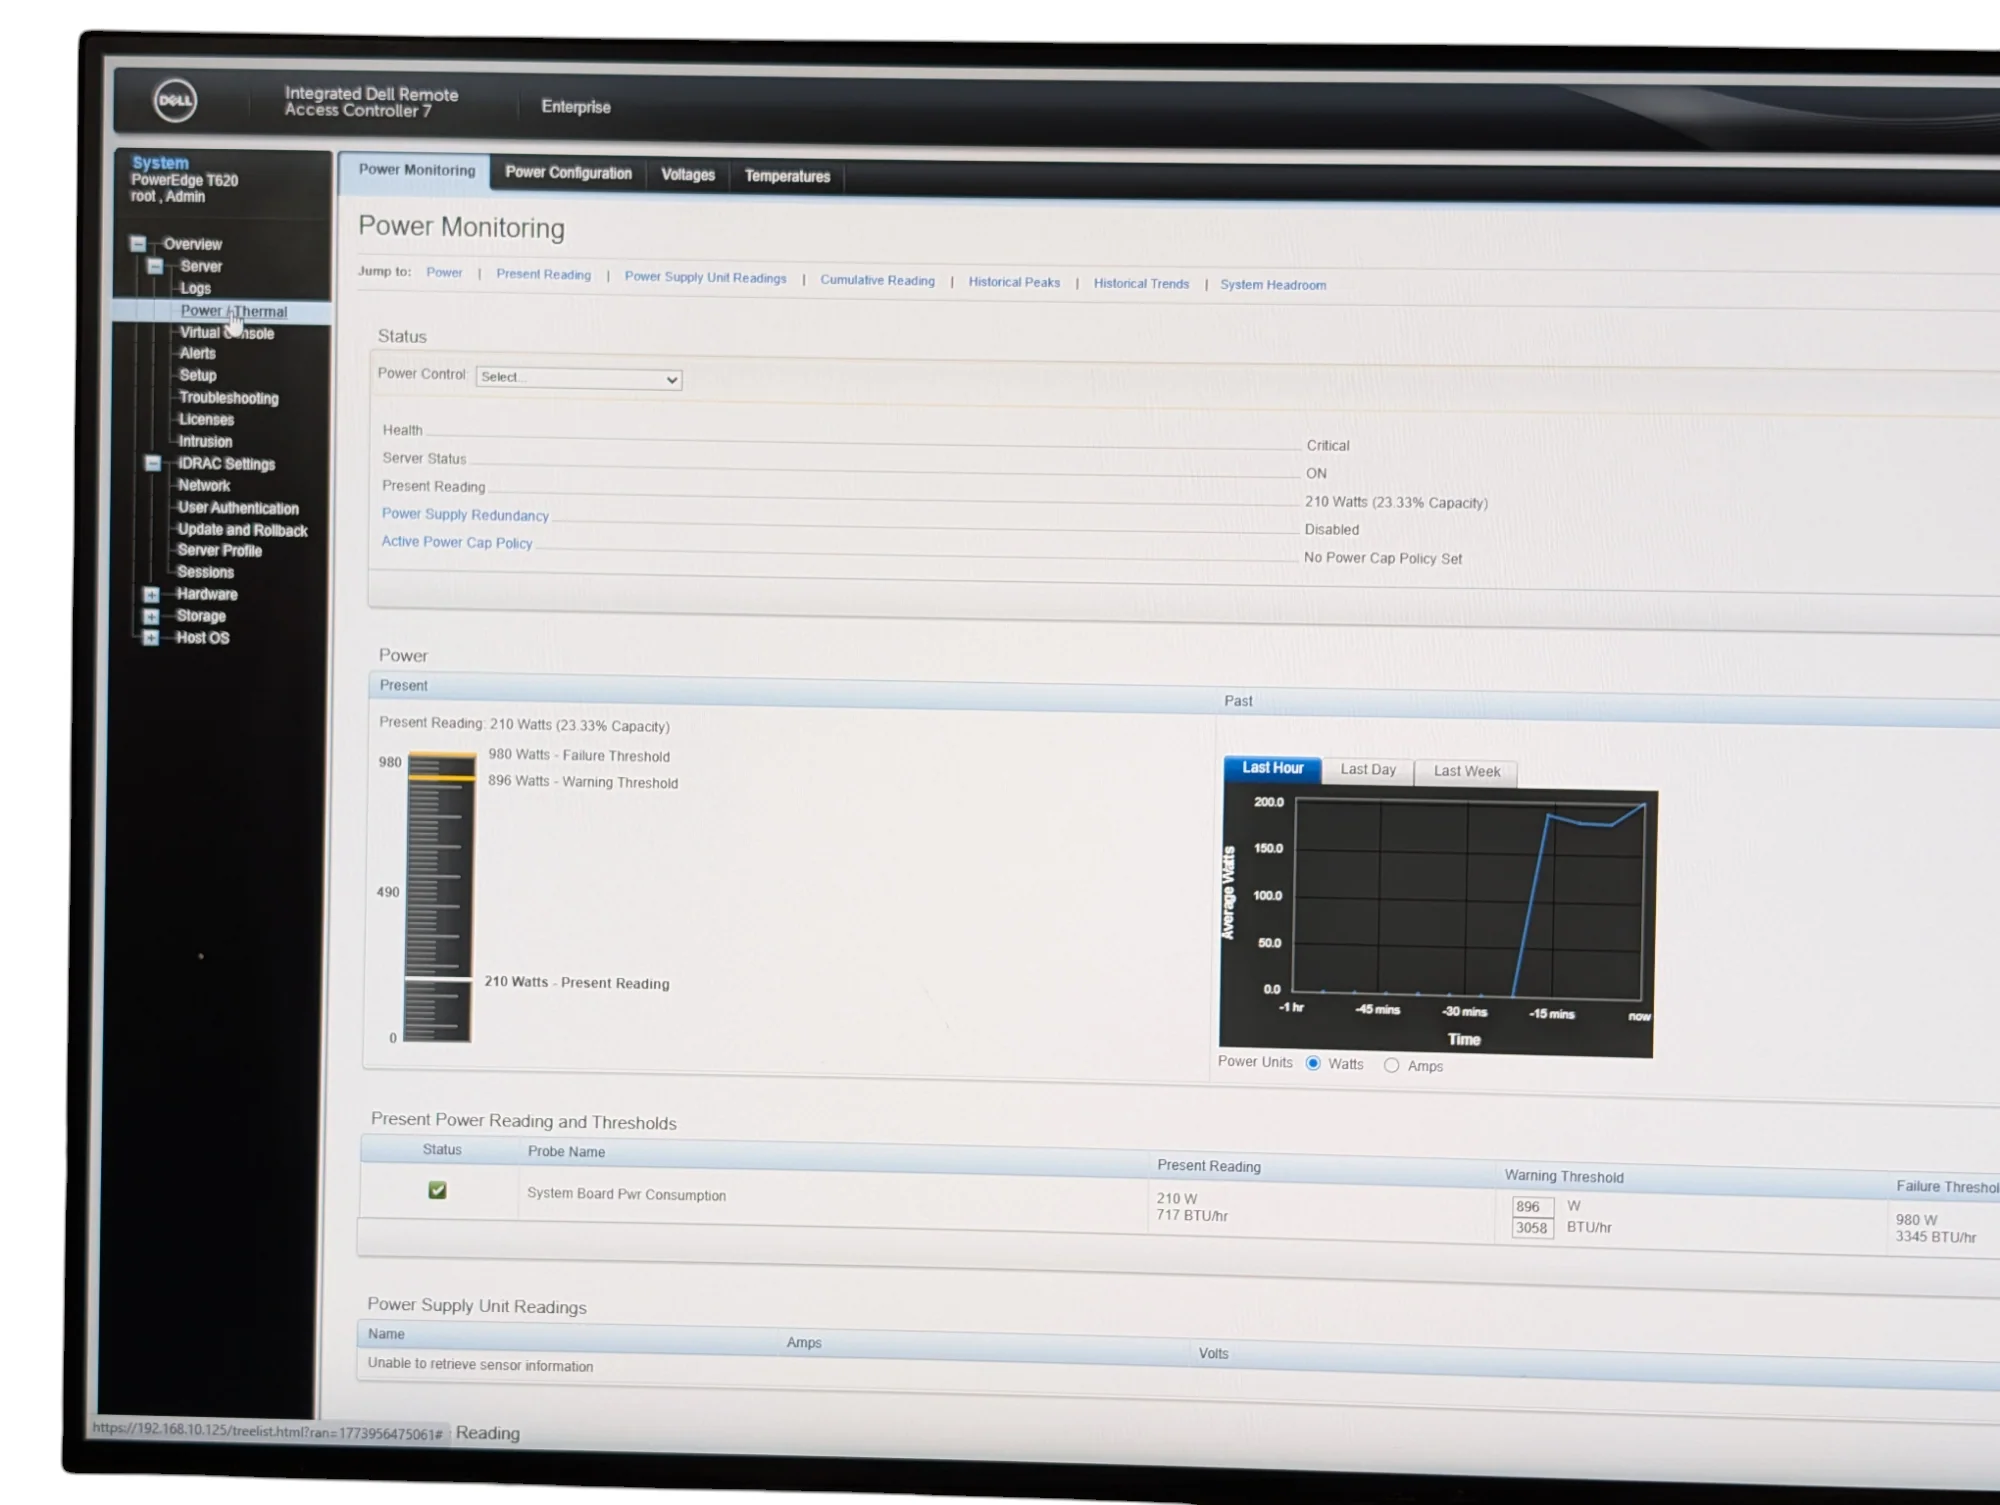2000x1505 pixels.
Task: Jump to the System Headroom section
Action: pyautogui.click(x=1273, y=285)
